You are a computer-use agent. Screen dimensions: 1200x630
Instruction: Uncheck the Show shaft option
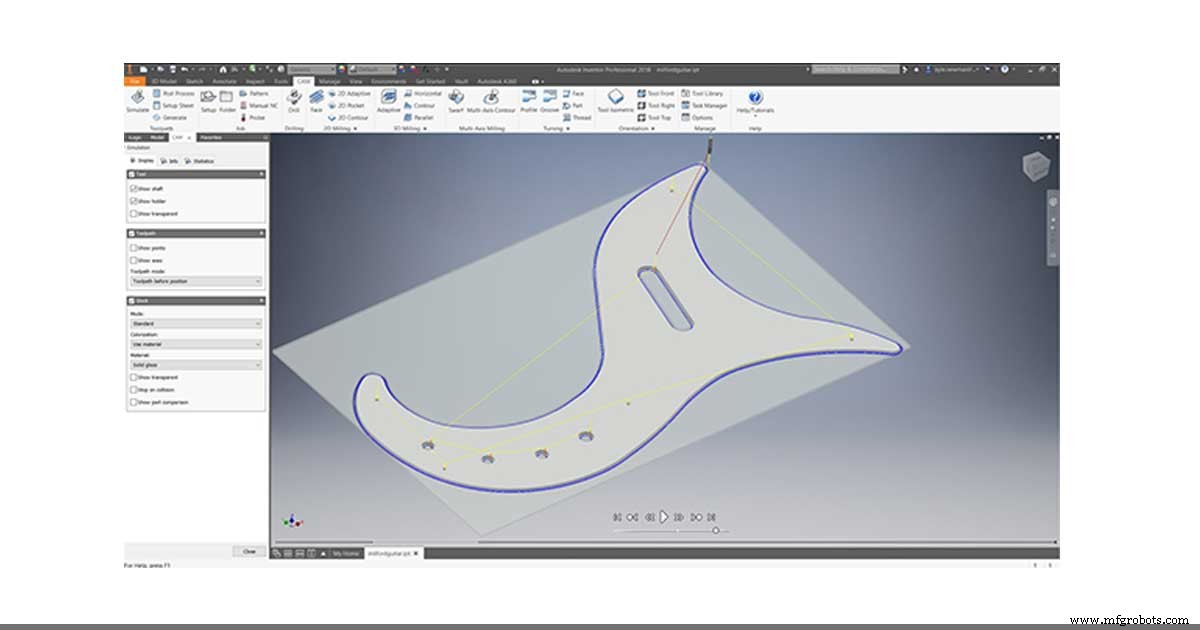click(134, 188)
